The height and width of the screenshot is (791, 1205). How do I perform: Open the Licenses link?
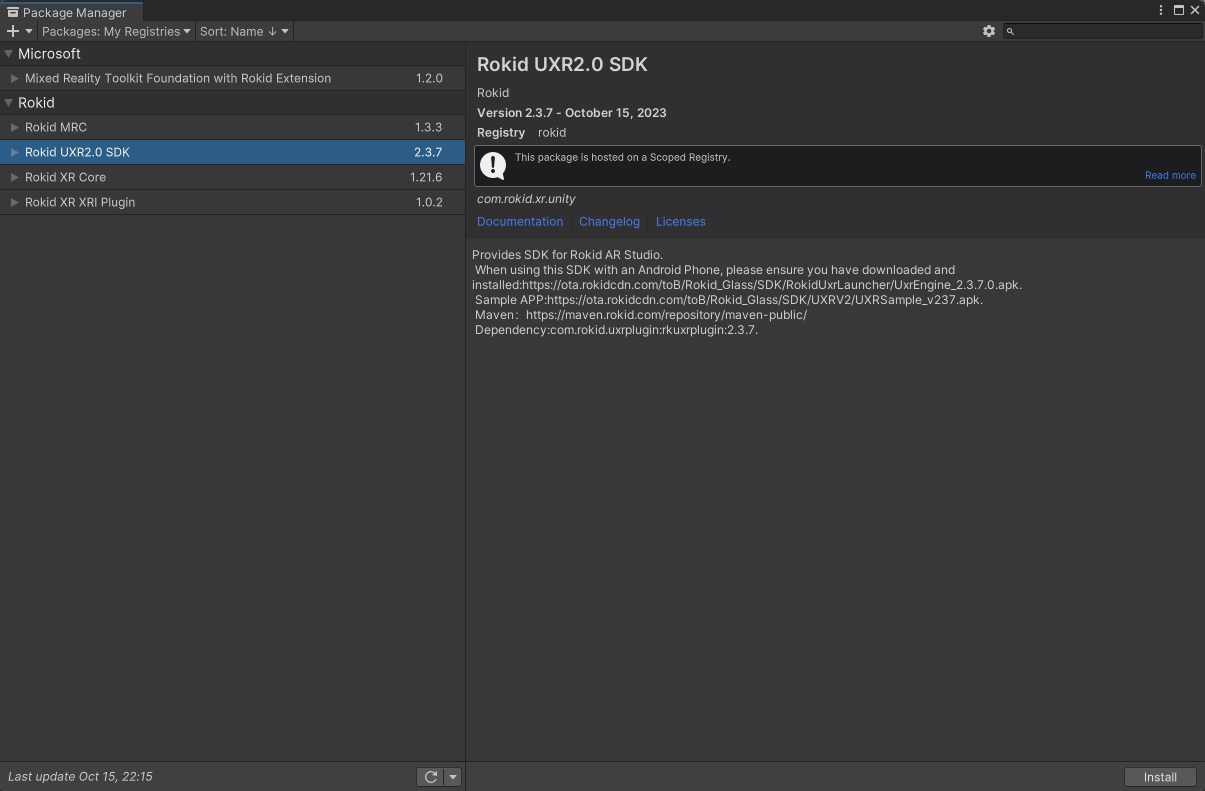click(x=681, y=222)
